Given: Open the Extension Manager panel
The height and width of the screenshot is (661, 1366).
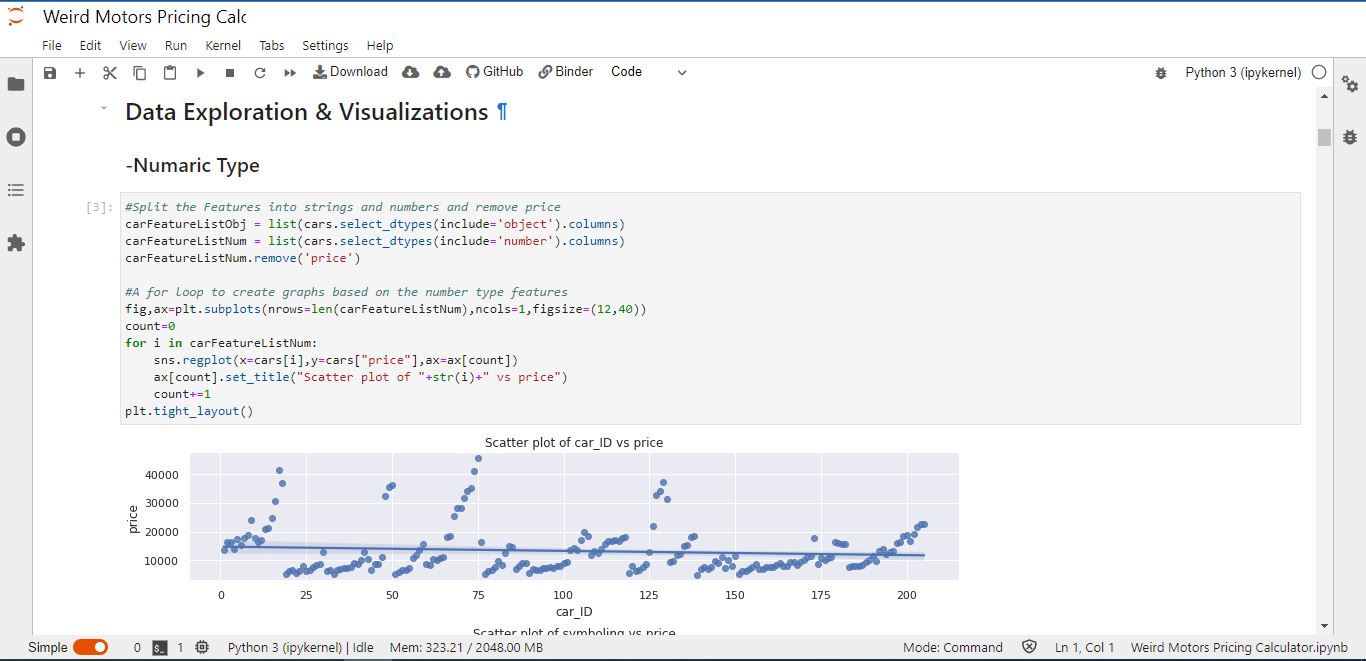Looking at the screenshot, I should (16, 242).
